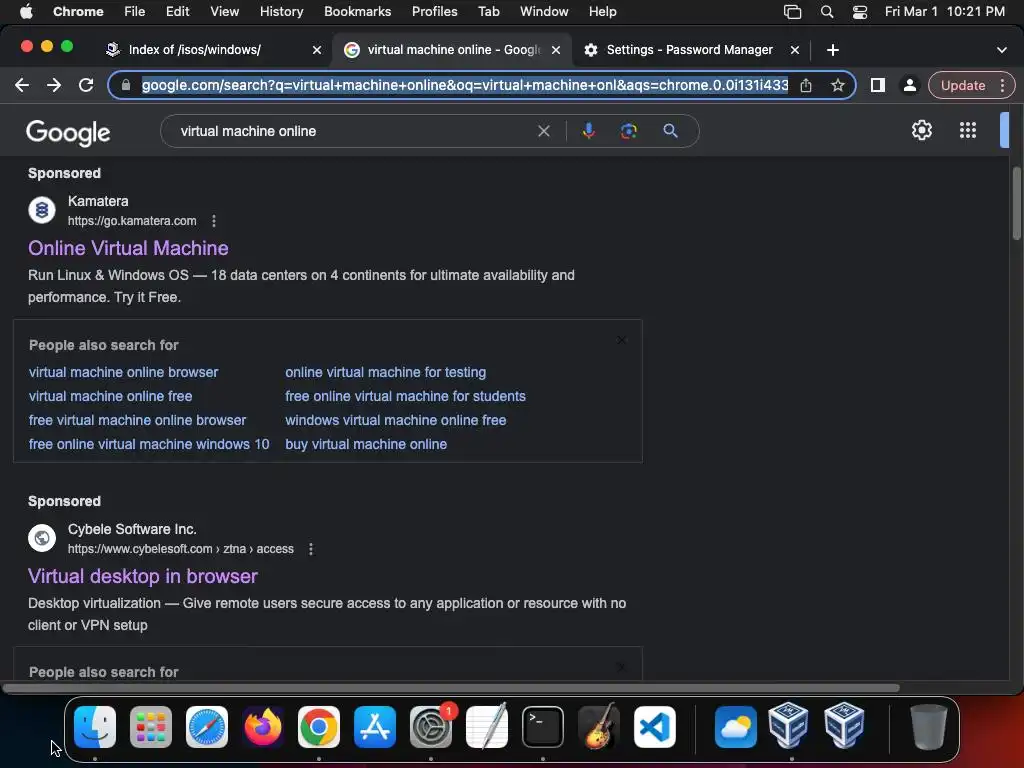
Task: Go back with the browser back arrow
Action: pyautogui.click(x=22, y=86)
